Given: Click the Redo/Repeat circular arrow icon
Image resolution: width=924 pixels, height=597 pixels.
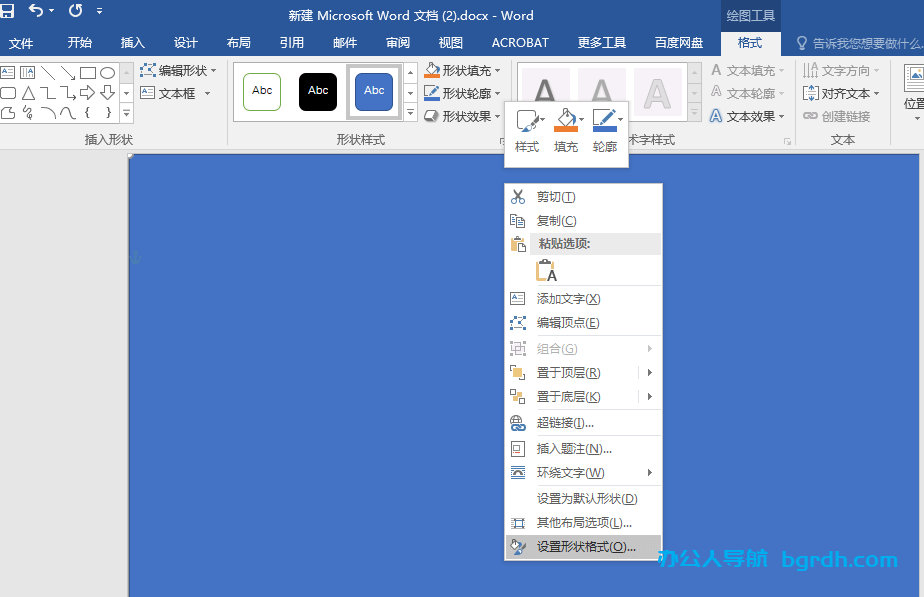Looking at the screenshot, I should coord(75,11).
